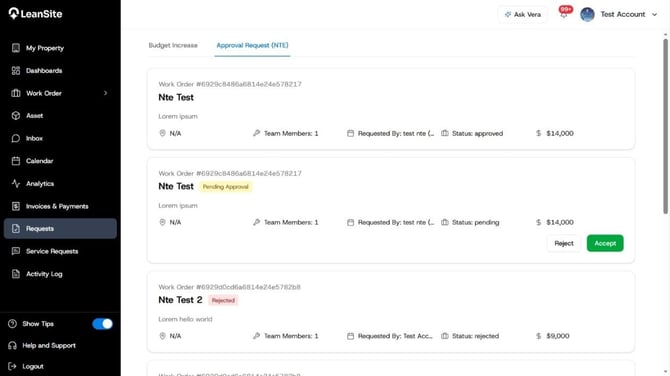Click the LeanSite logo
The image size is (670, 376).
35,14
